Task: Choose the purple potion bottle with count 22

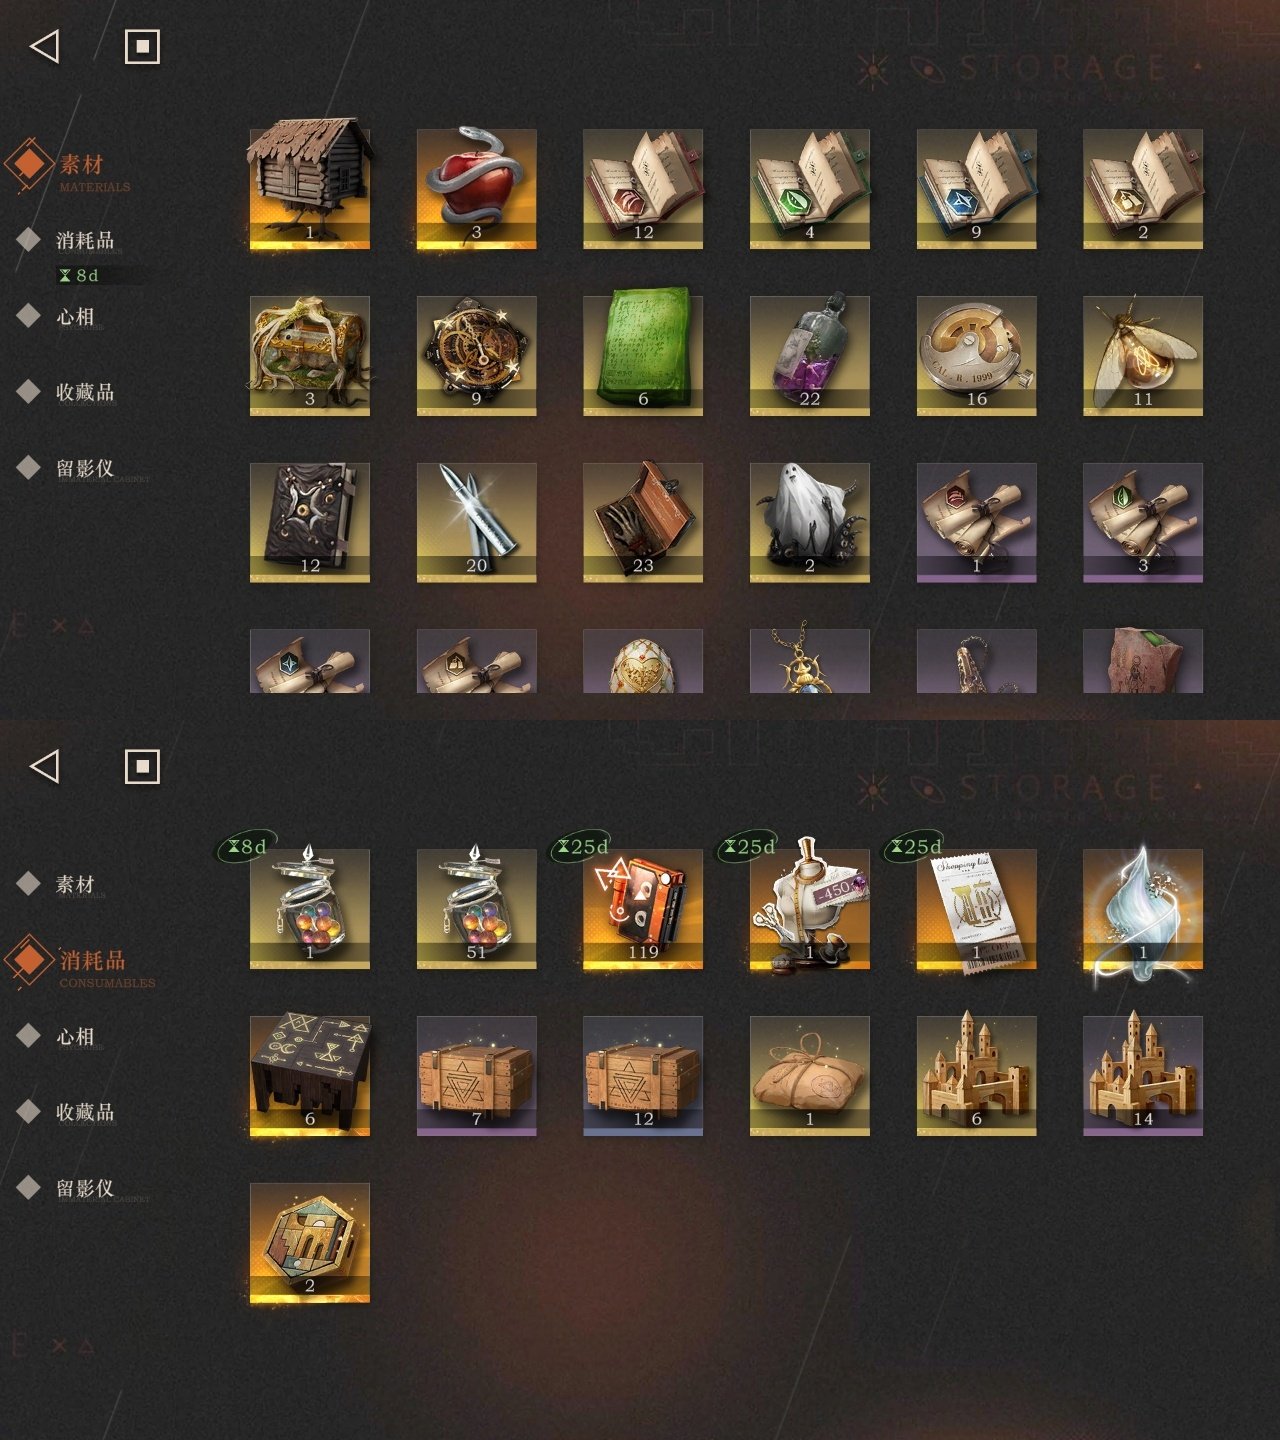Action: click(x=810, y=355)
